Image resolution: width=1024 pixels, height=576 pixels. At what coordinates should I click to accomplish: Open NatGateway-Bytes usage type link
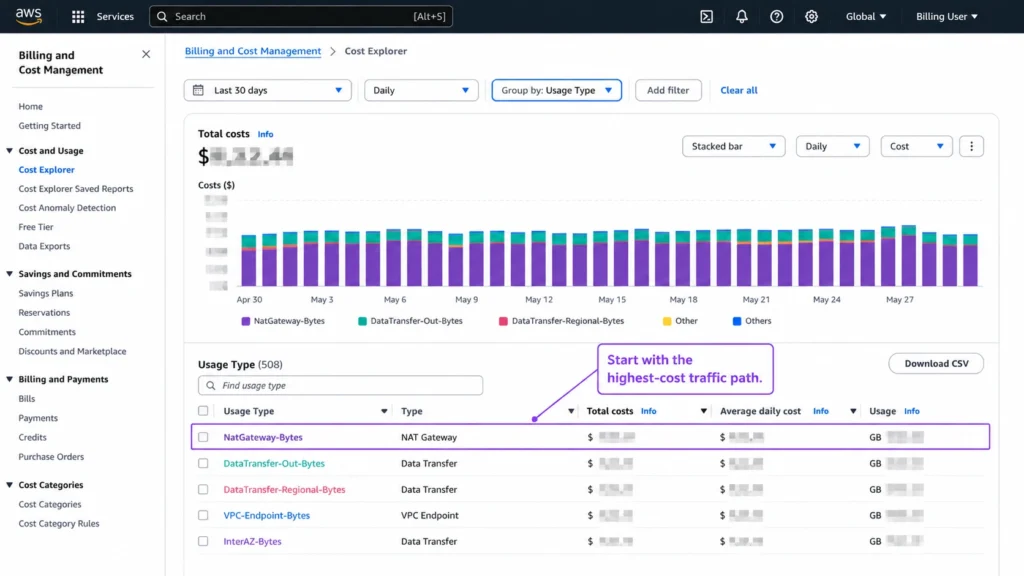pos(263,437)
